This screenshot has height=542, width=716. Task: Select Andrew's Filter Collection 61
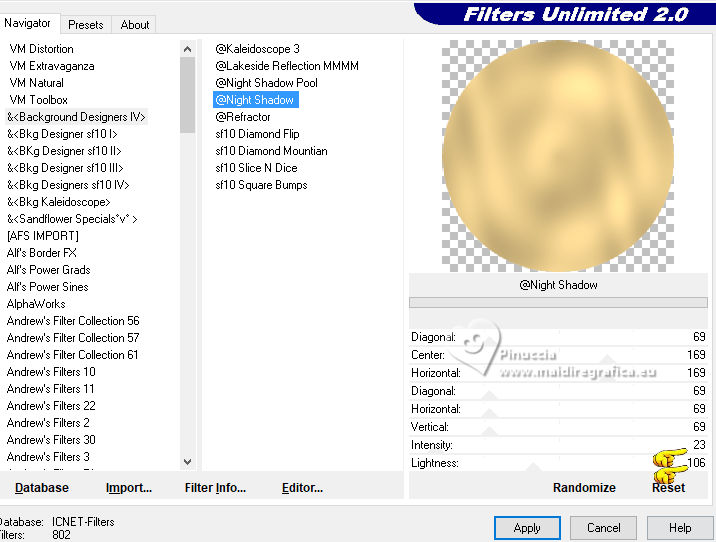pyautogui.click(x=73, y=354)
